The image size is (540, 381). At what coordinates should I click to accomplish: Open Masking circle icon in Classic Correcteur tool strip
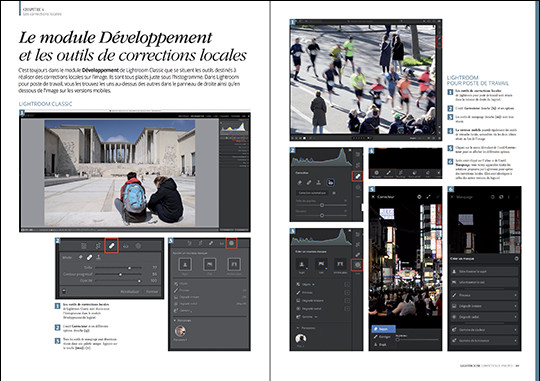[138, 246]
